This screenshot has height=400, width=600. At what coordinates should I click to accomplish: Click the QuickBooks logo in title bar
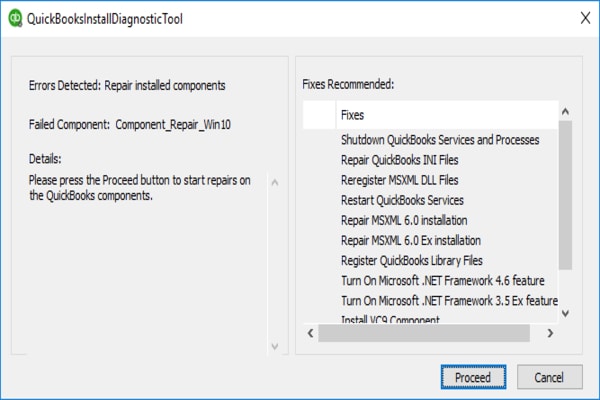[x=15, y=18]
